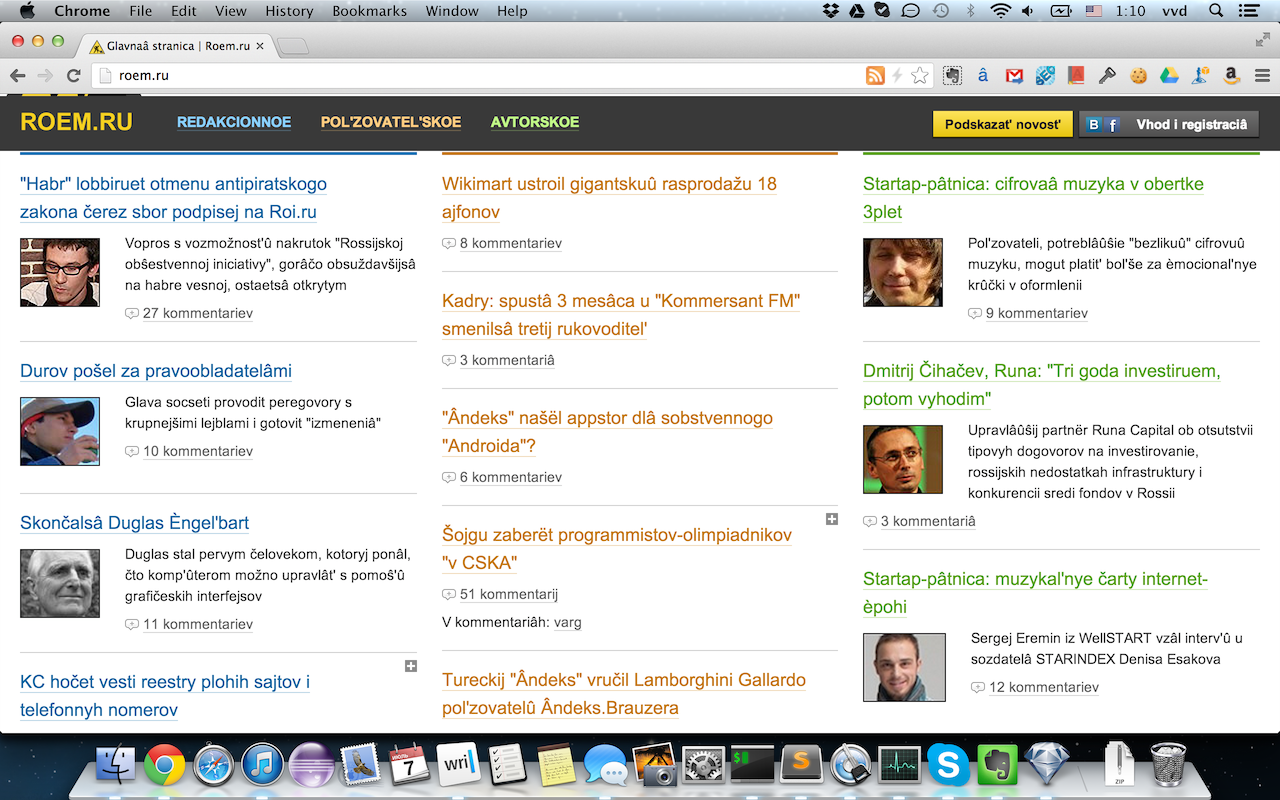Click the ROEM.RU logo
1280x800 pixels.
pyautogui.click(x=77, y=122)
